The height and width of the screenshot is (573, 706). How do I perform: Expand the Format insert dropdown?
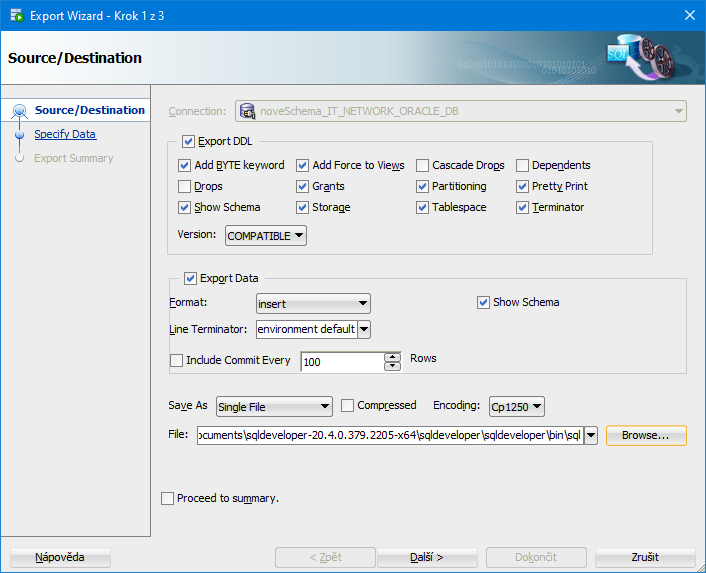click(x=313, y=303)
